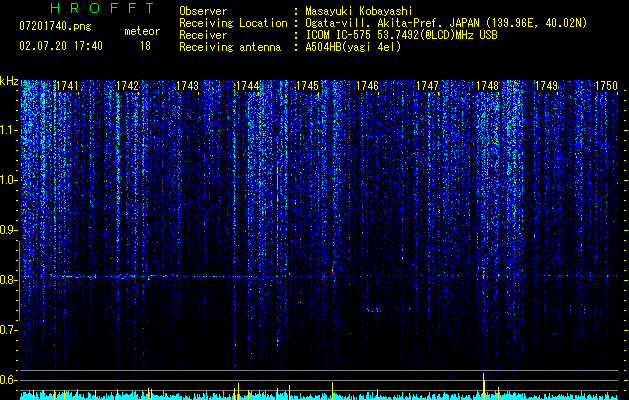Click the 0.9 kHz frequency axis label
629x400 pixels.
coord(9,230)
